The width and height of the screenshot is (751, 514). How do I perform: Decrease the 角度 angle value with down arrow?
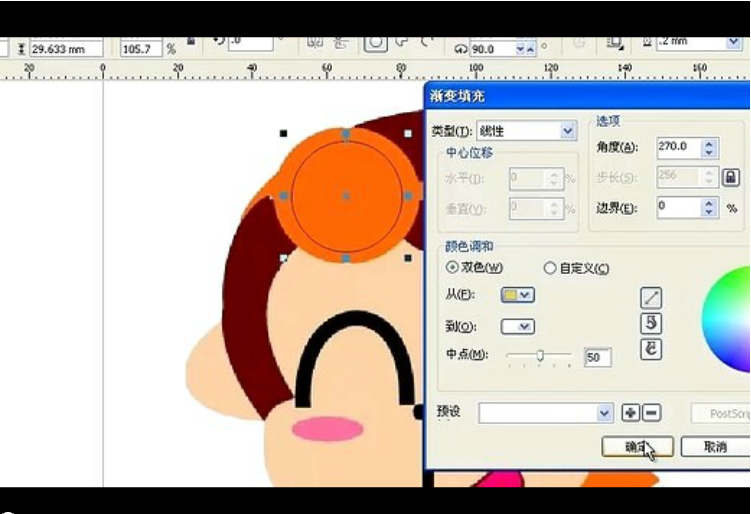709,152
